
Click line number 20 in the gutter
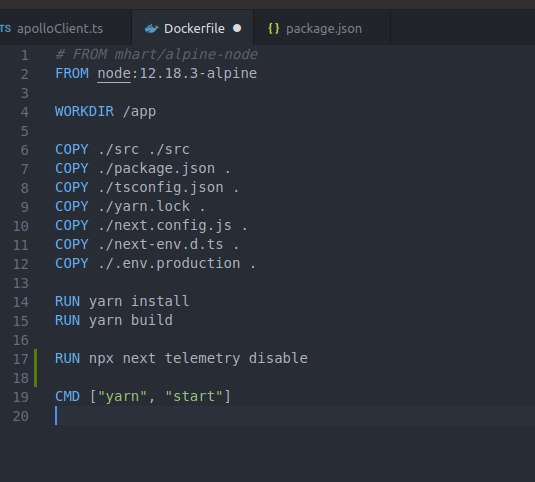pos(20,416)
